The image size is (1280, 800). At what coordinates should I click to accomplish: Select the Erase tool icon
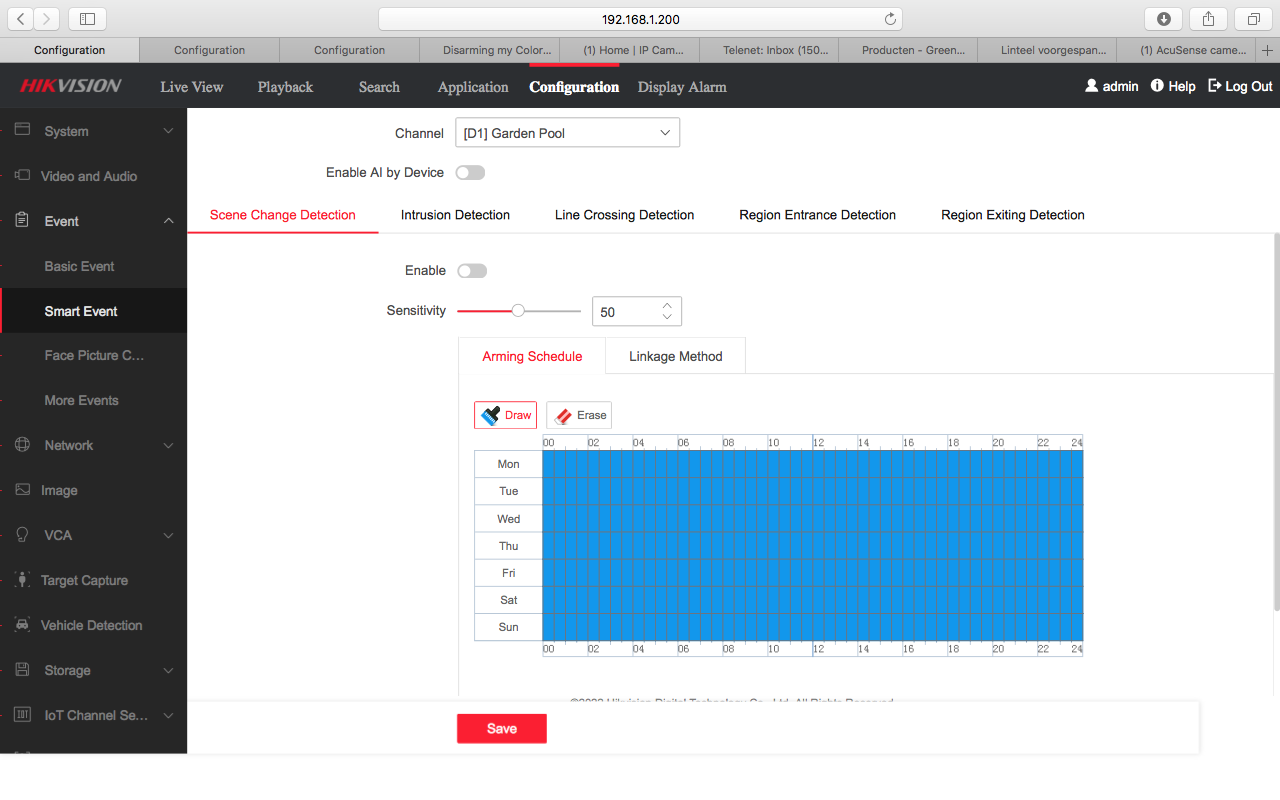tap(563, 416)
